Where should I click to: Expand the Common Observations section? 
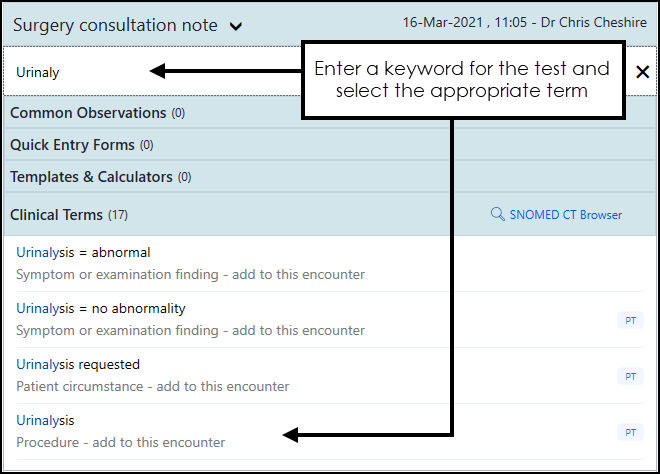tap(88, 113)
